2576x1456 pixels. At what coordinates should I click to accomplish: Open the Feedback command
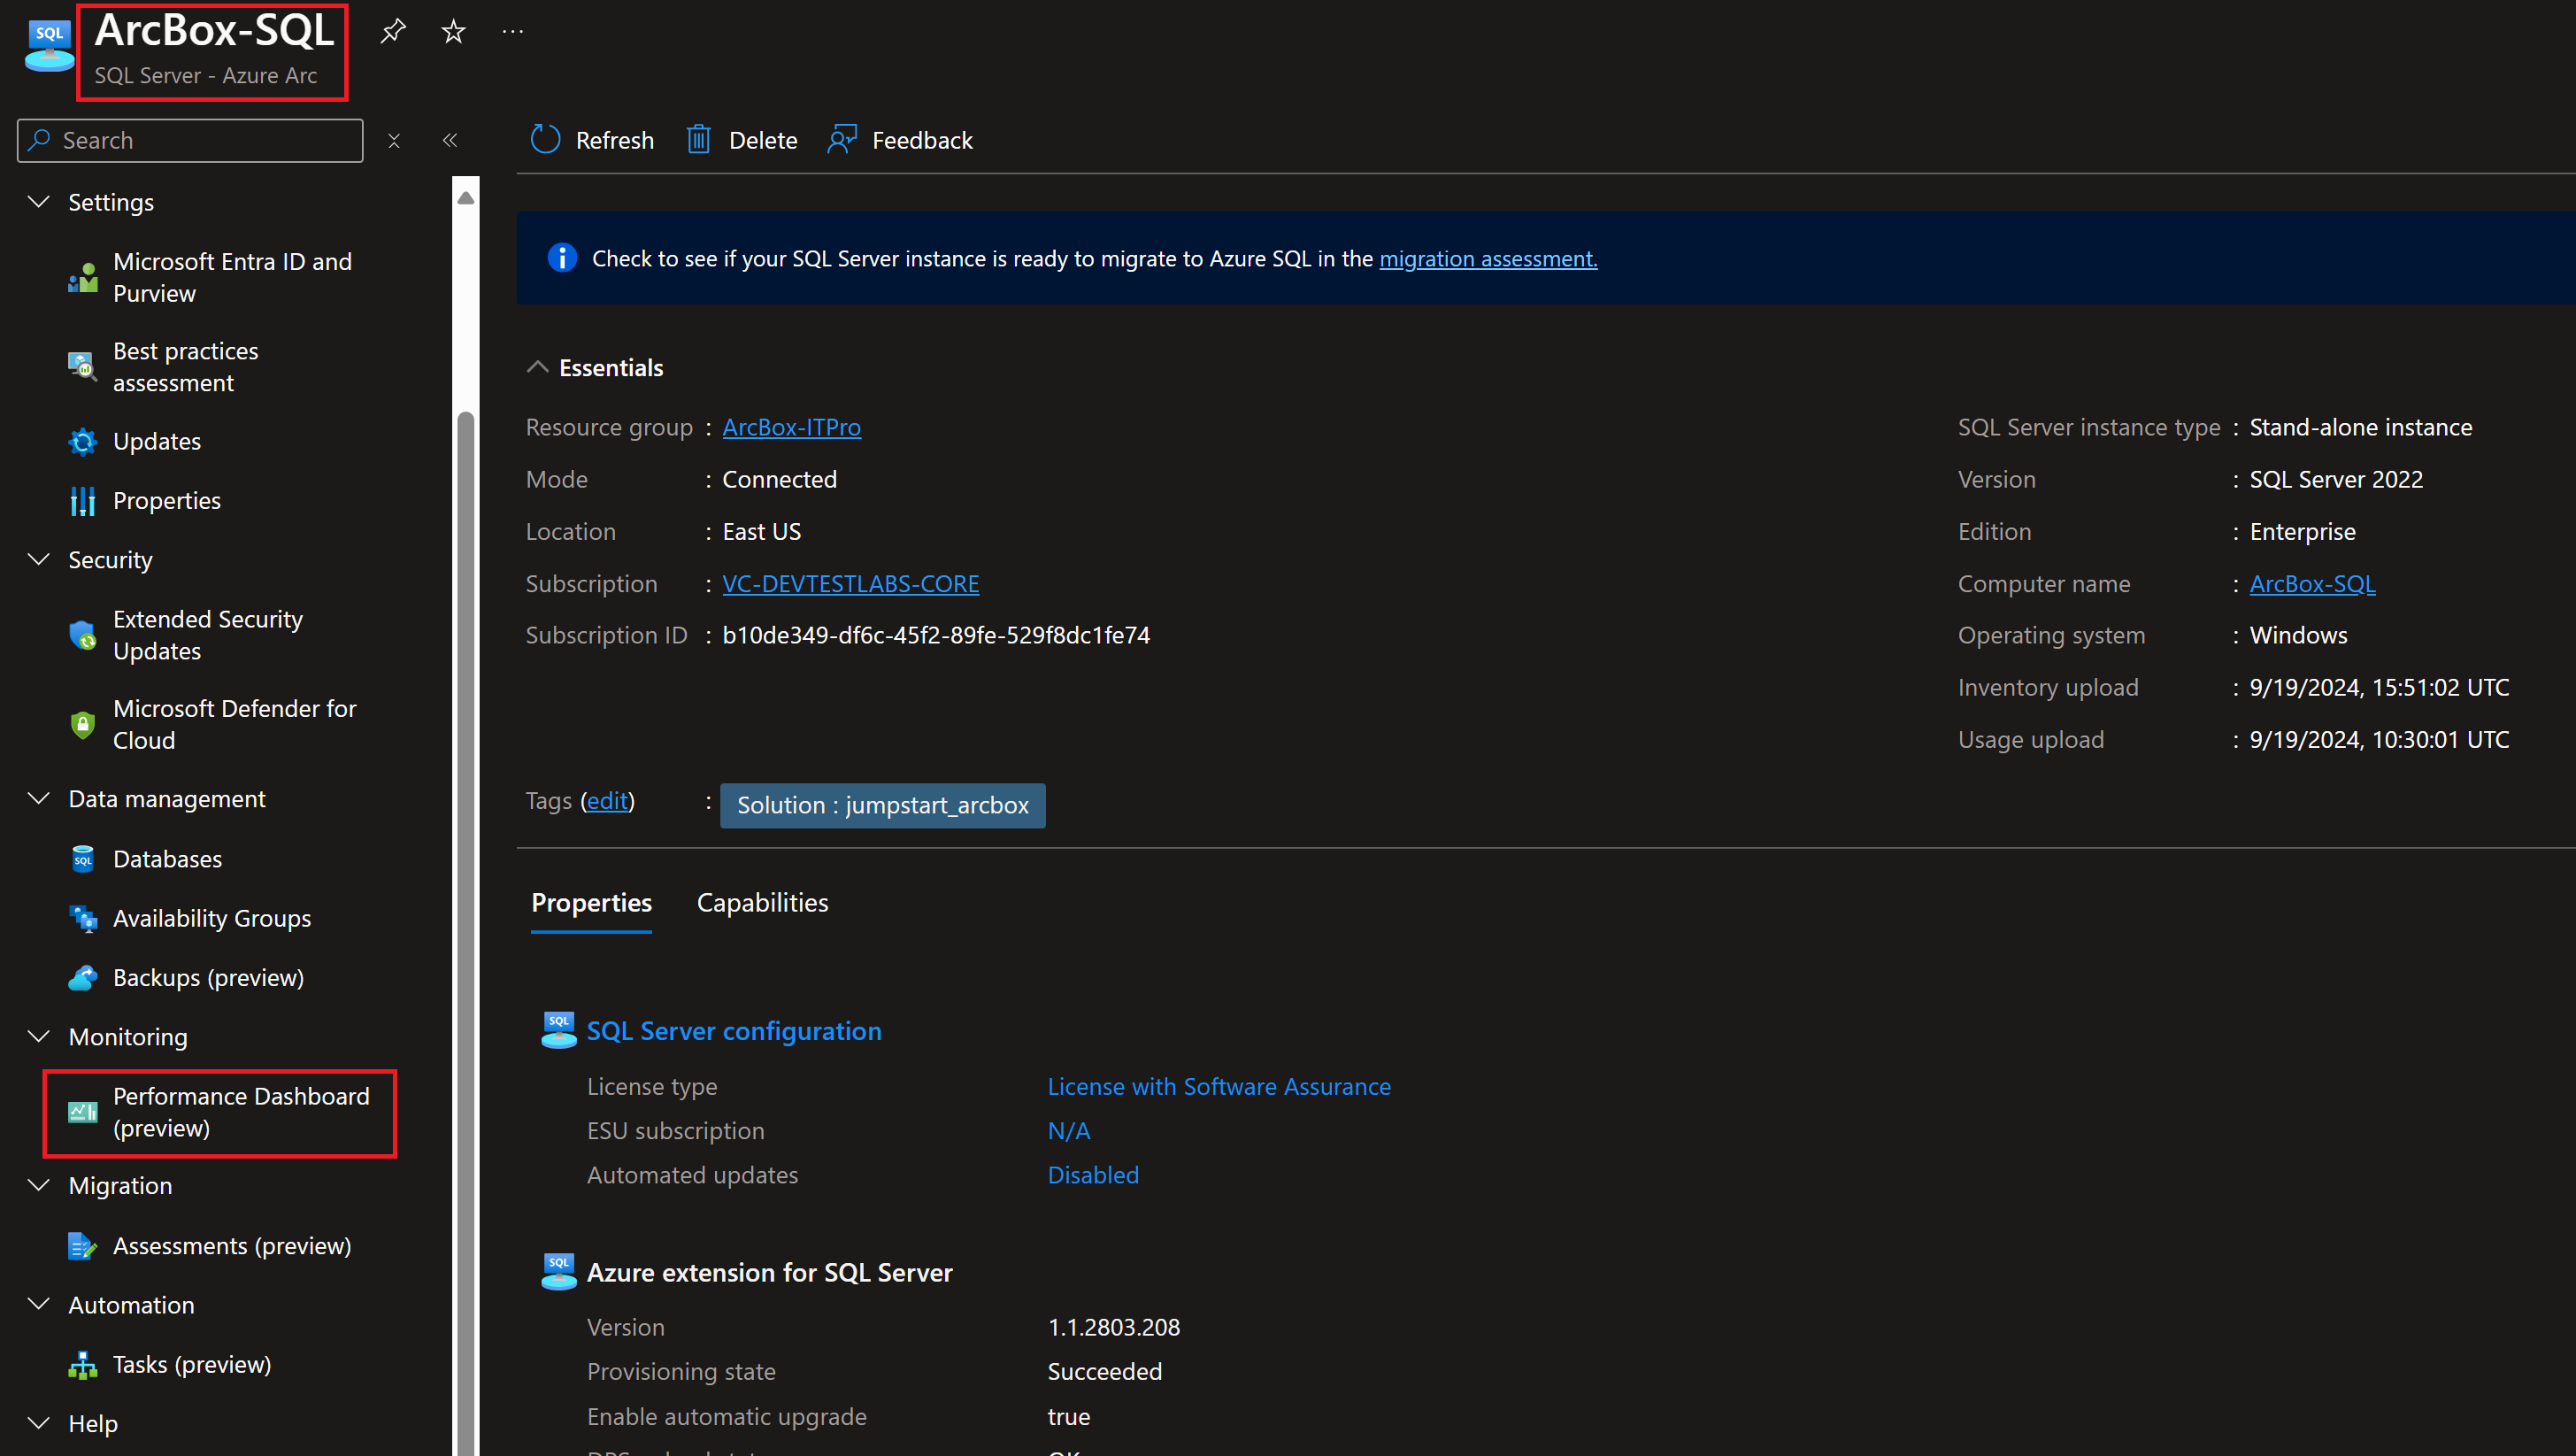(x=899, y=139)
